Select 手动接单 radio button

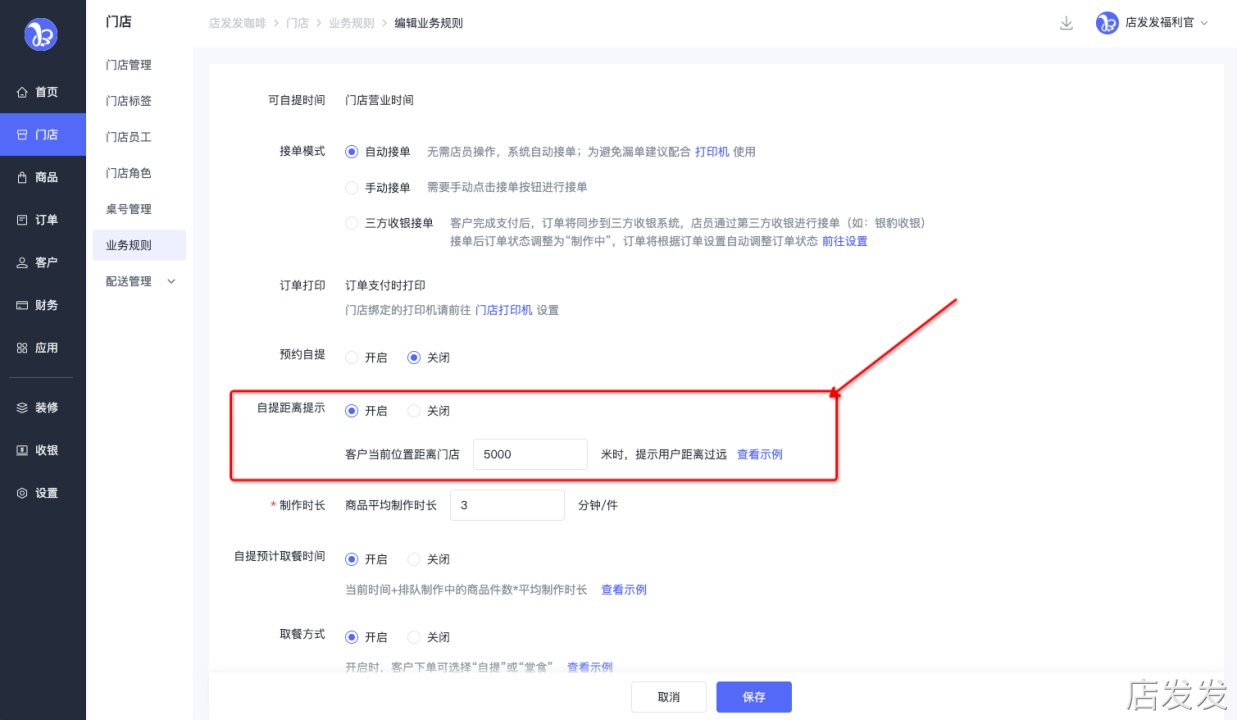[351, 187]
